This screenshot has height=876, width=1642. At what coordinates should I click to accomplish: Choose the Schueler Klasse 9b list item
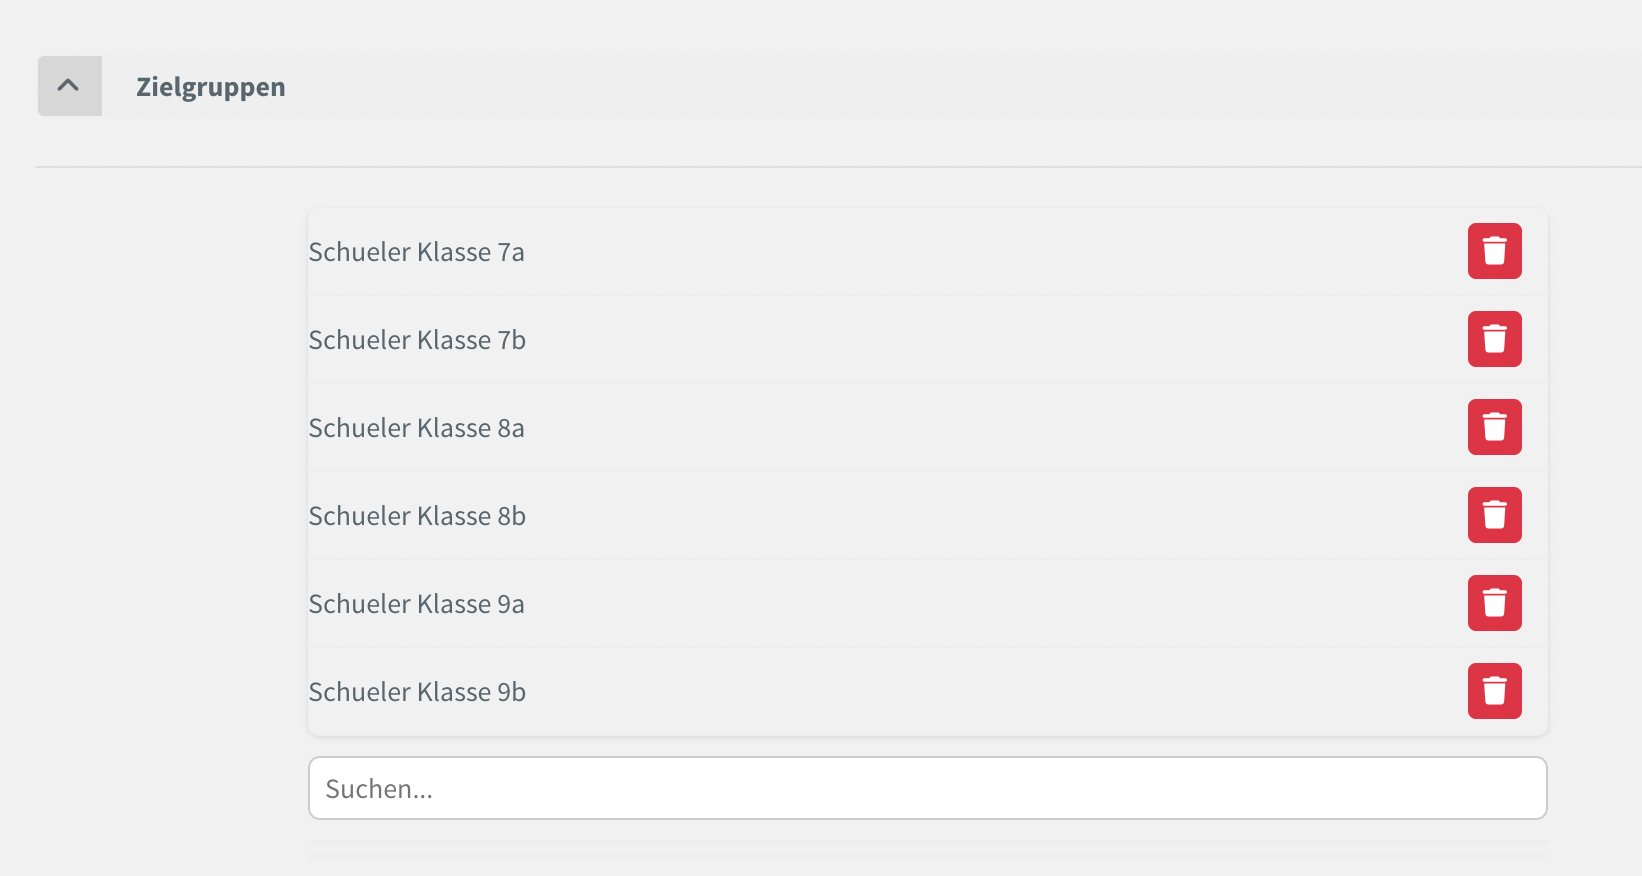click(x=417, y=692)
